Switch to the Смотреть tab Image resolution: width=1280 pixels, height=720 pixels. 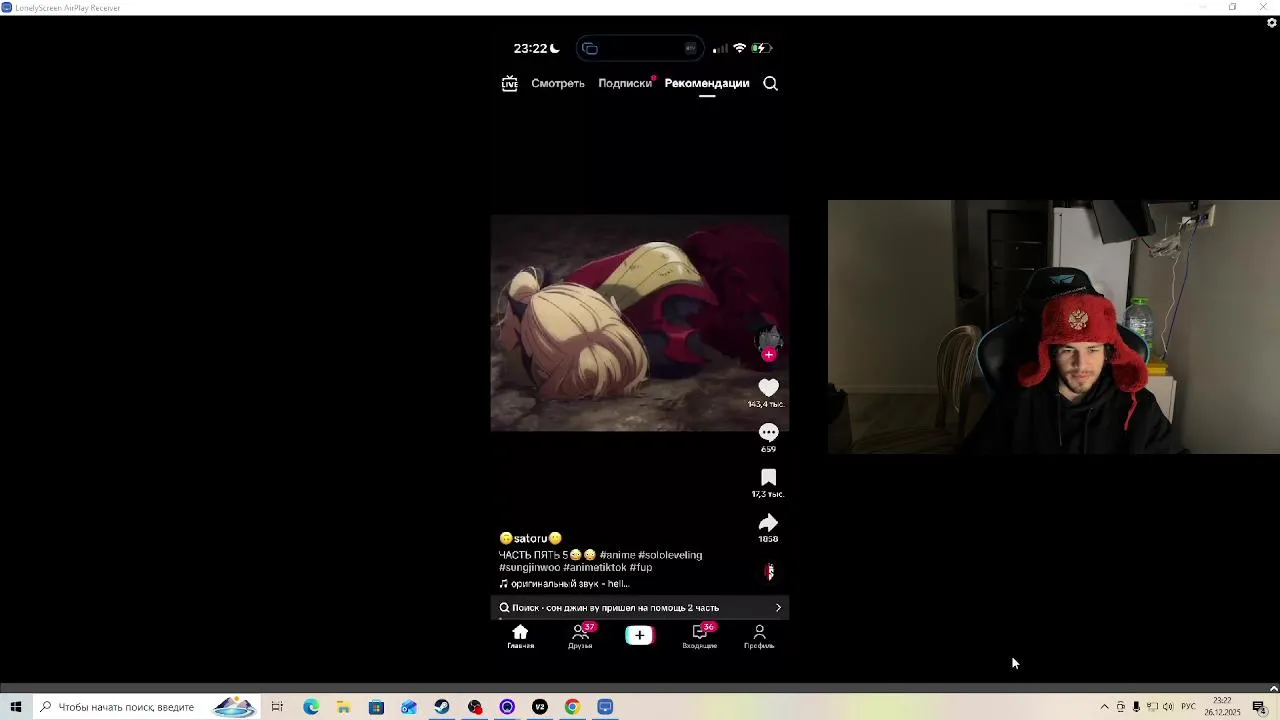point(558,83)
